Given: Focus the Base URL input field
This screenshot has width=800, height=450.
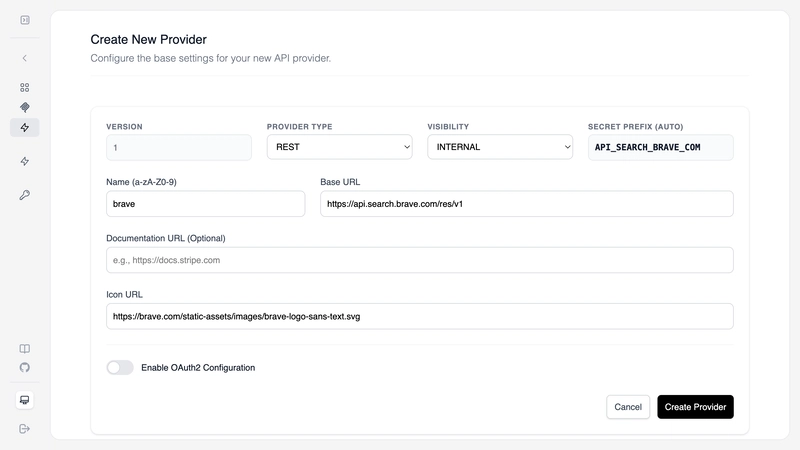Looking at the screenshot, I should pos(526,204).
